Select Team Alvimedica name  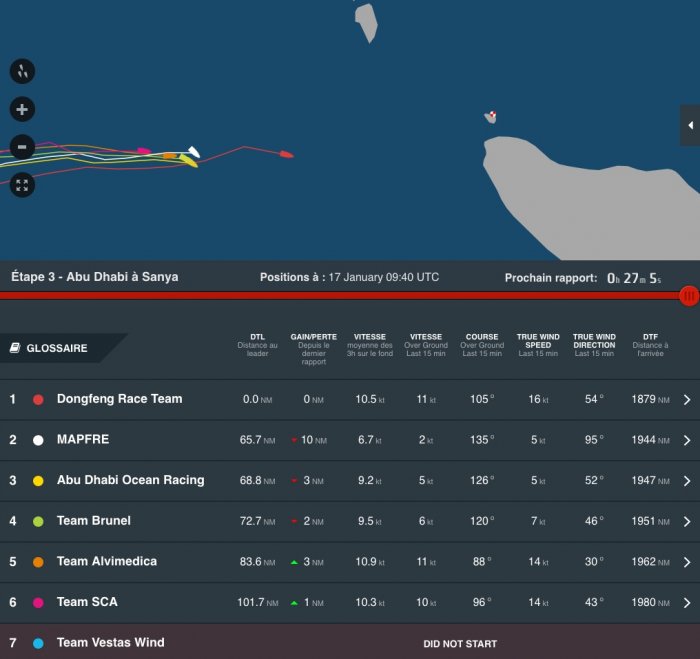pos(107,561)
